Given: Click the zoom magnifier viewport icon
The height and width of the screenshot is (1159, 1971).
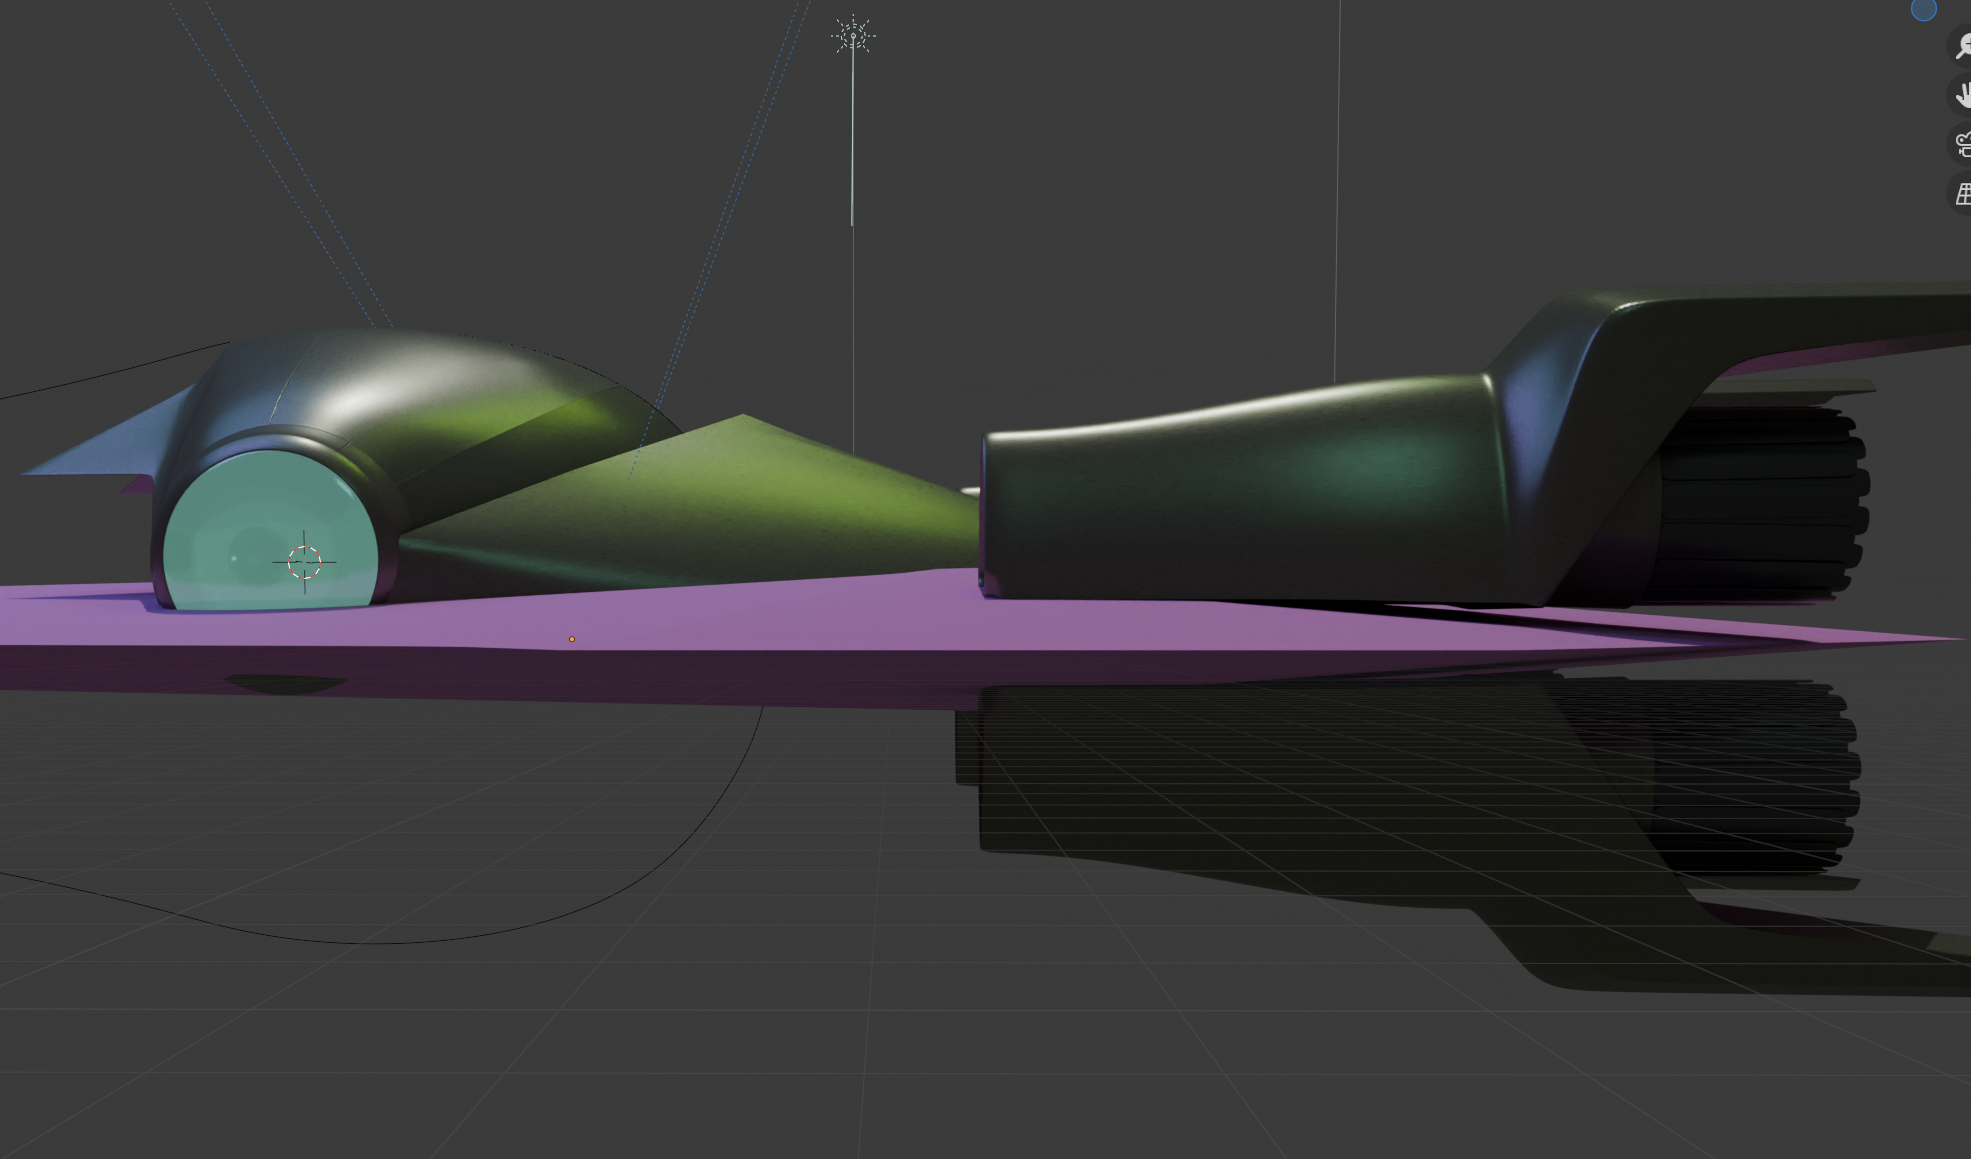Looking at the screenshot, I should (x=1962, y=46).
